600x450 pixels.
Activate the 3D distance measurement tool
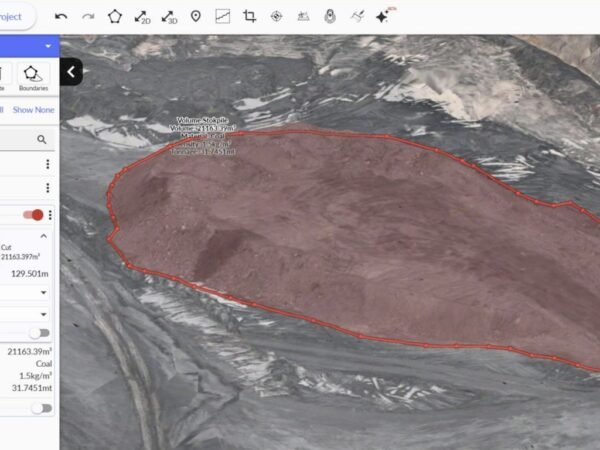tap(169, 16)
